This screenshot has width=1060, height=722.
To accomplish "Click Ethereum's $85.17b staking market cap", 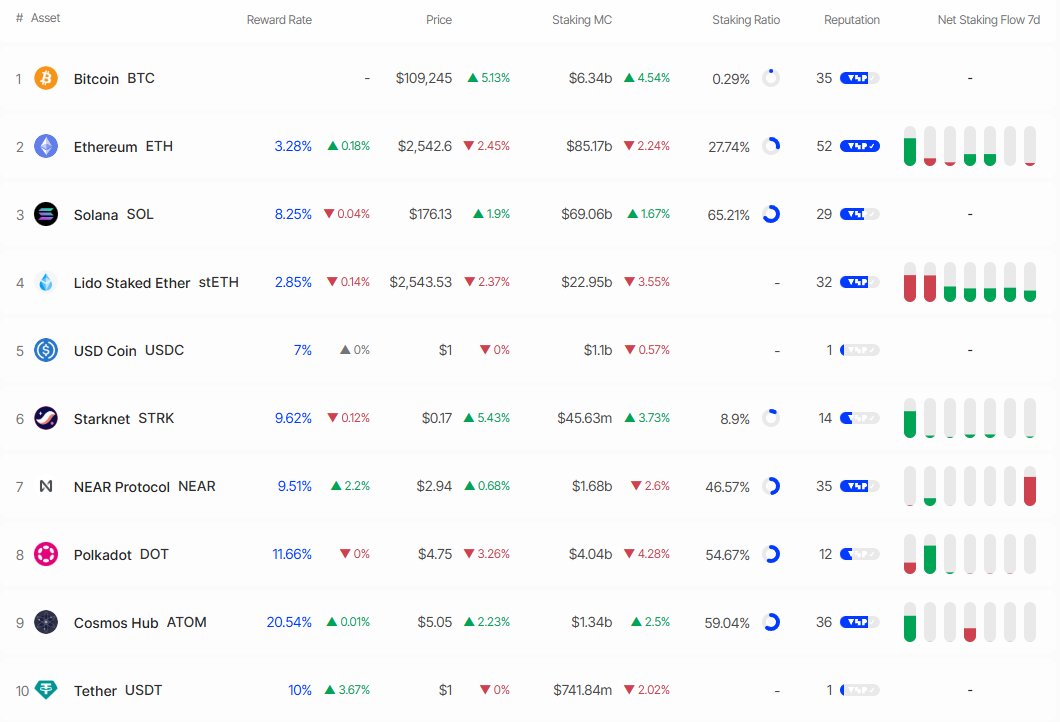I will (589, 146).
